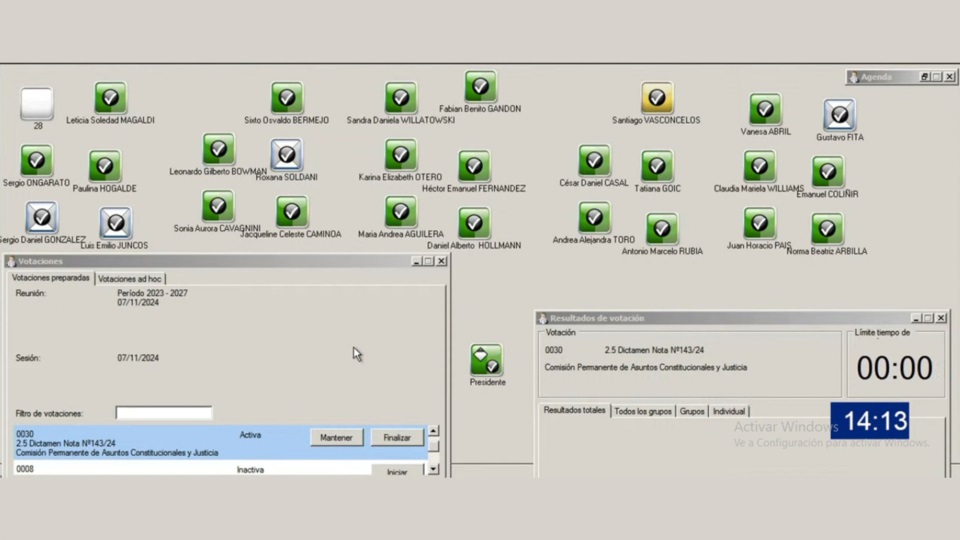Minimize Resultados de votación window
The width and height of the screenshot is (960, 540).
click(917, 318)
